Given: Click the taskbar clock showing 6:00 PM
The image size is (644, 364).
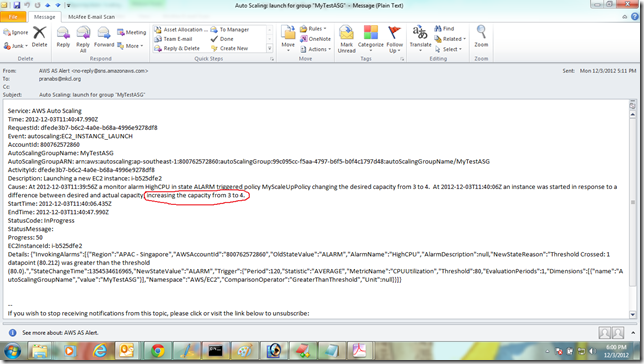Looking at the screenshot, I should pos(616,351).
